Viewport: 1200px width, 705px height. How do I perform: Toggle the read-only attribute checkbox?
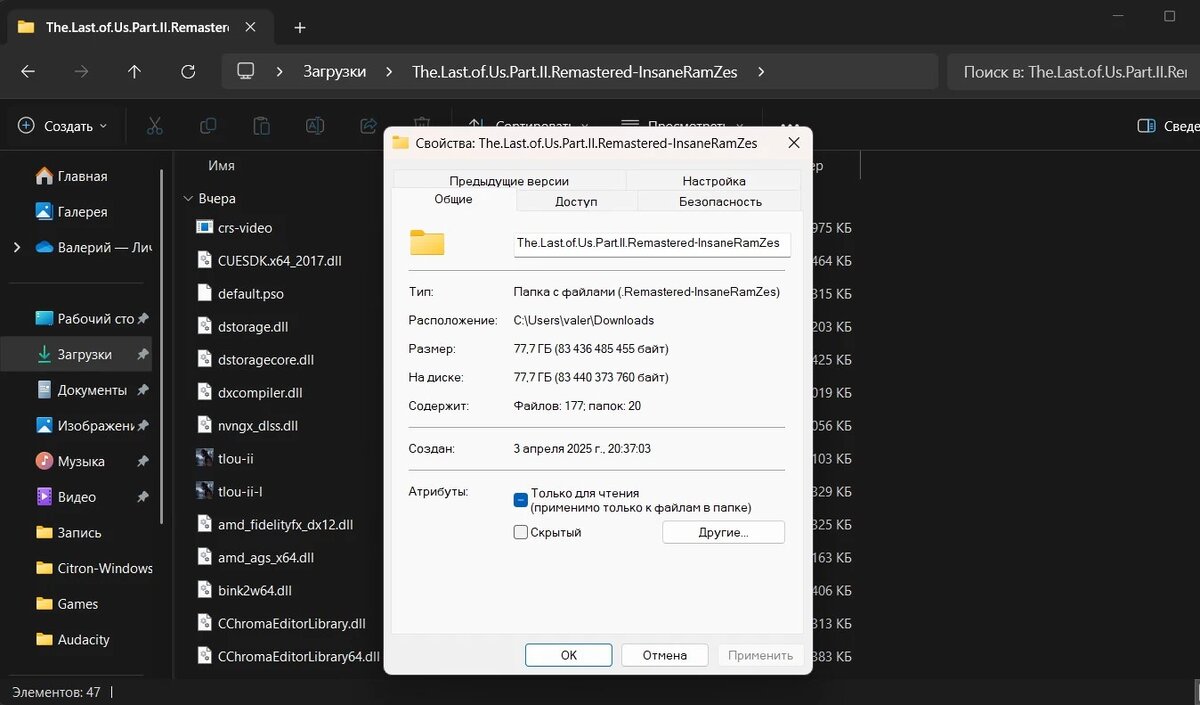(521, 500)
